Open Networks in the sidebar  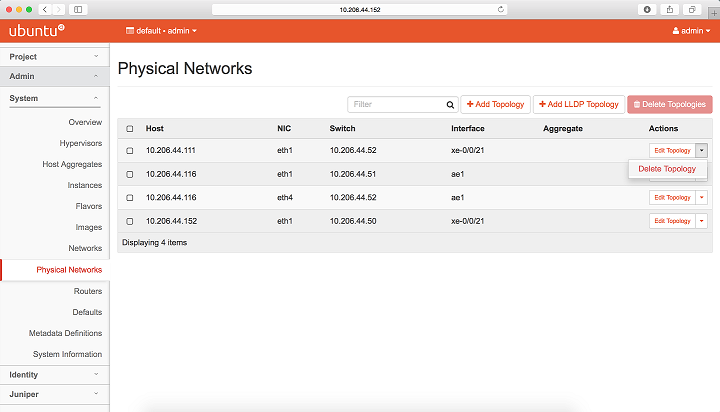tap(85, 248)
